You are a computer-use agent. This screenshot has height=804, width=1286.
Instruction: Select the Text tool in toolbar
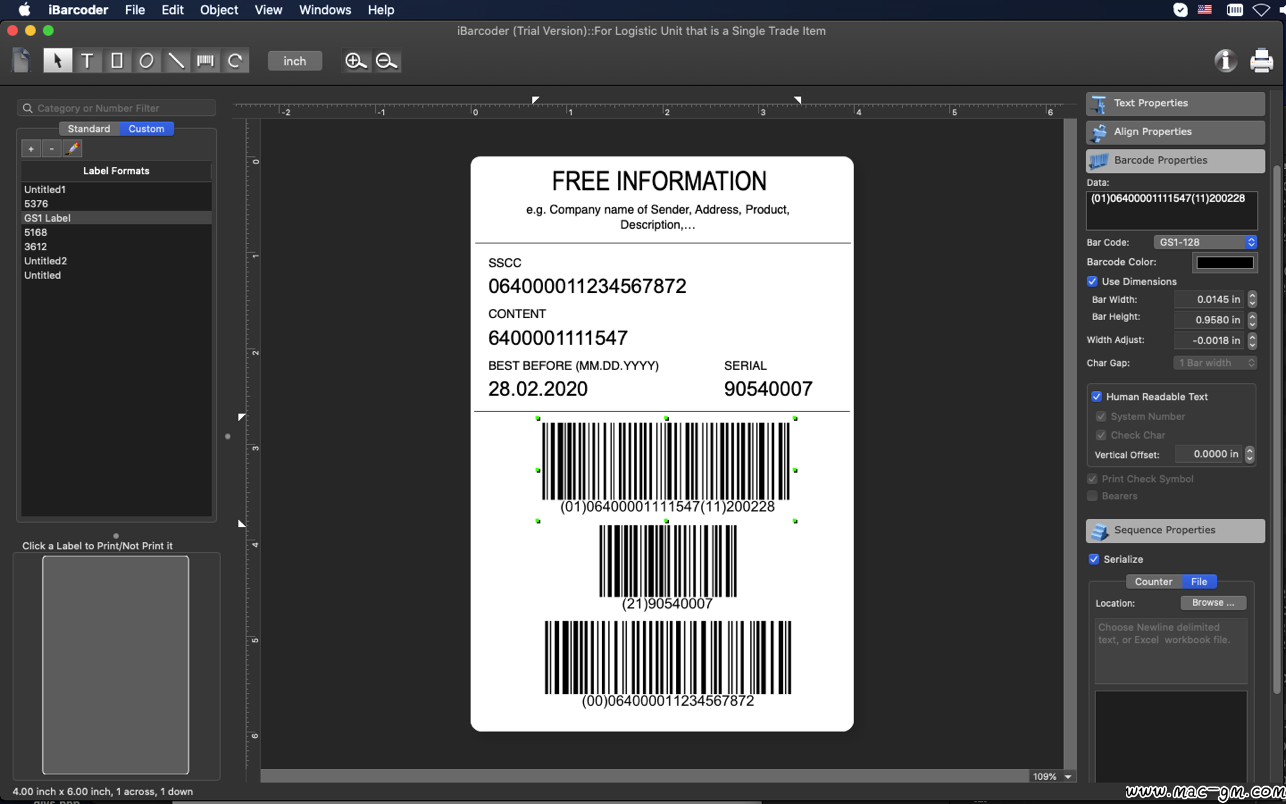click(87, 61)
